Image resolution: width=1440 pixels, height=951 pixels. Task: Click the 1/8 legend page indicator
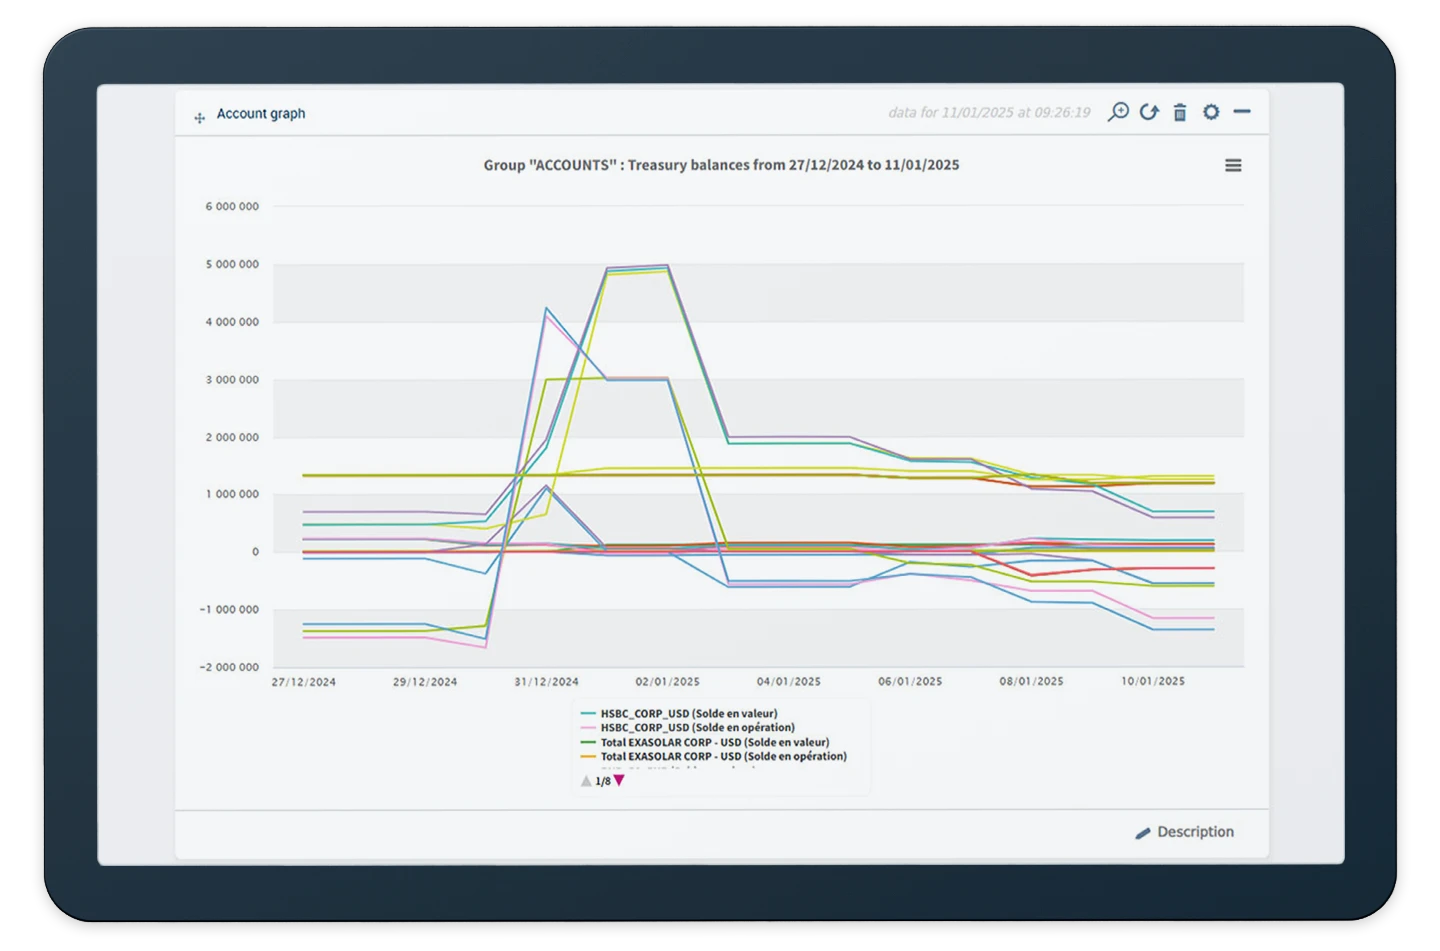(602, 782)
